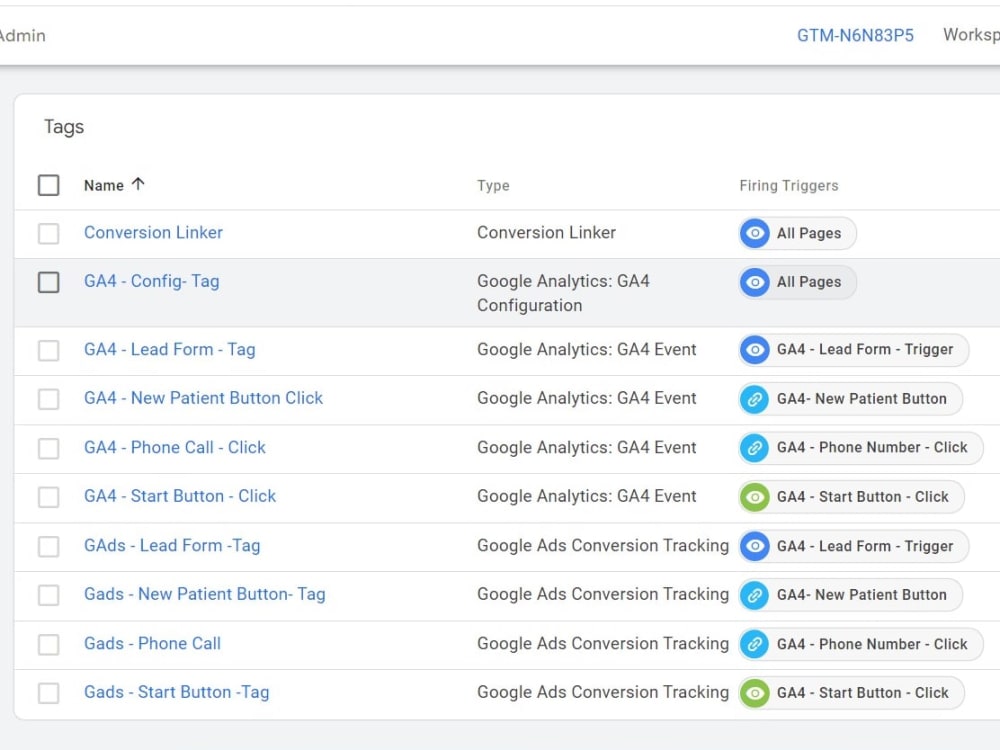The image size is (1000, 750).
Task: Click link icon in GA4 - New Patient Button Click row
Action: (x=754, y=399)
